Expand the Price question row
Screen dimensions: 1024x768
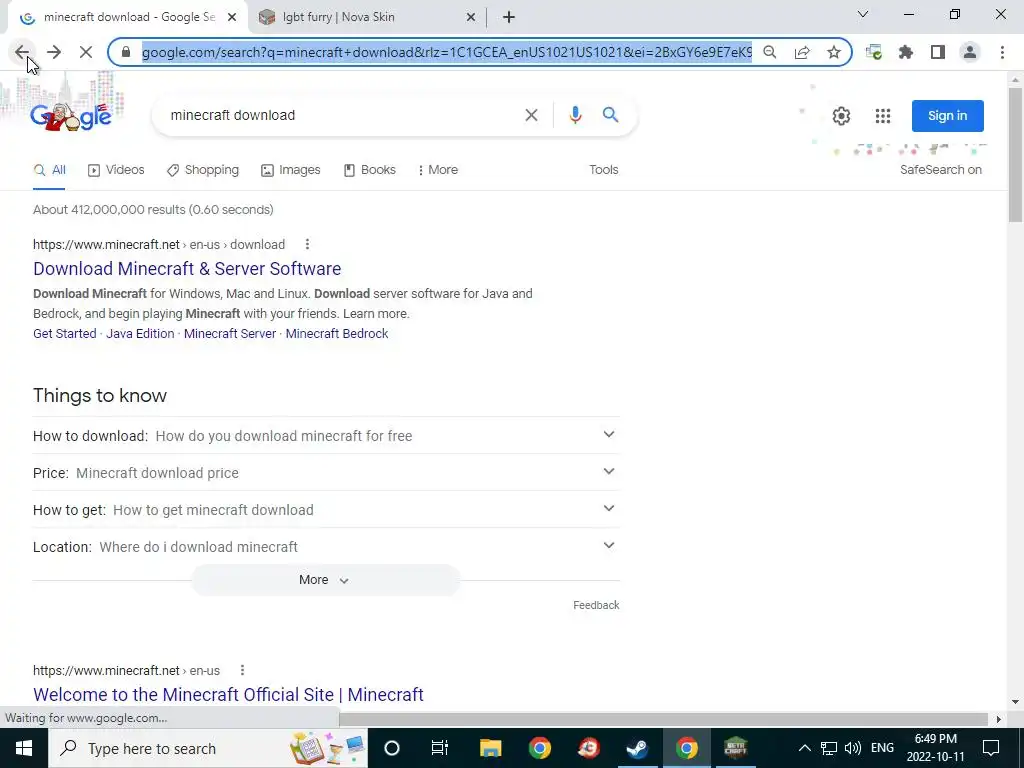[326, 473]
